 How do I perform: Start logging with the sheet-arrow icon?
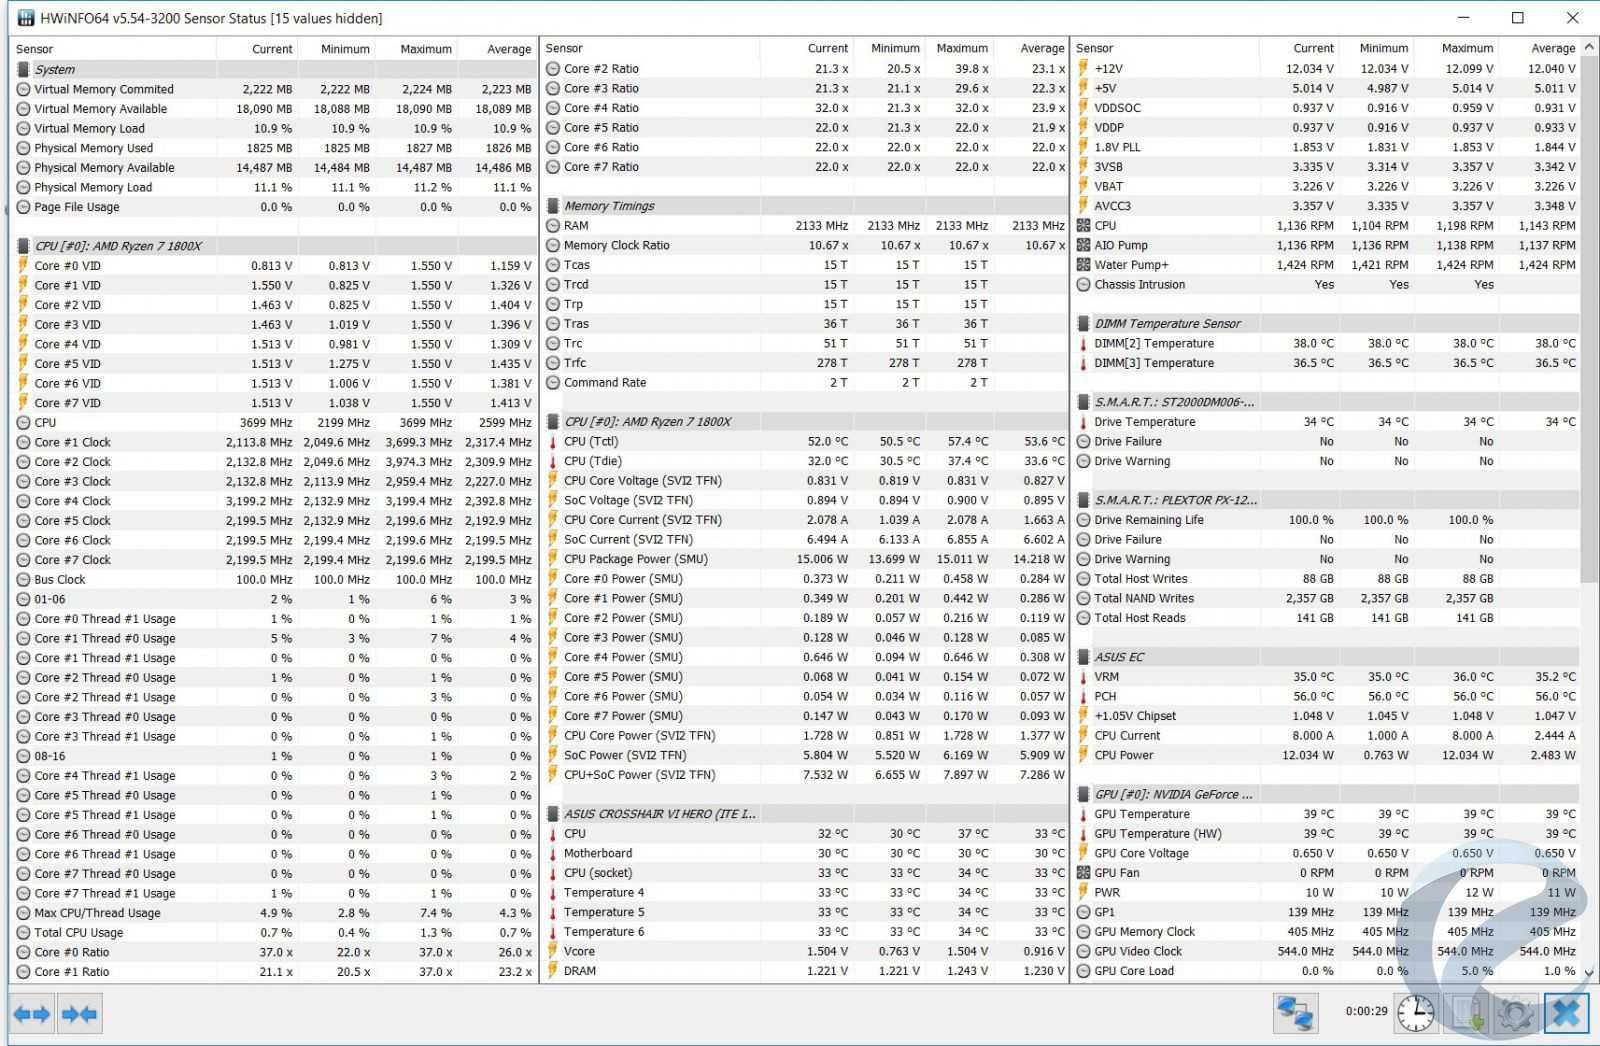coord(1467,1013)
